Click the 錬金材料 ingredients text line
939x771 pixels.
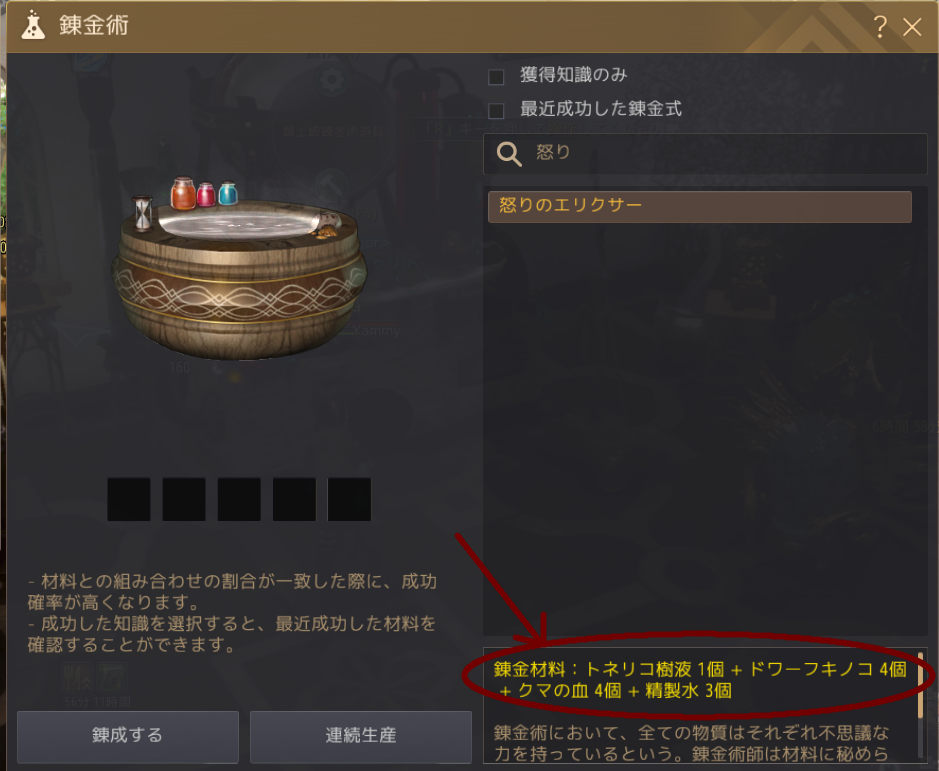tap(699, 679)
